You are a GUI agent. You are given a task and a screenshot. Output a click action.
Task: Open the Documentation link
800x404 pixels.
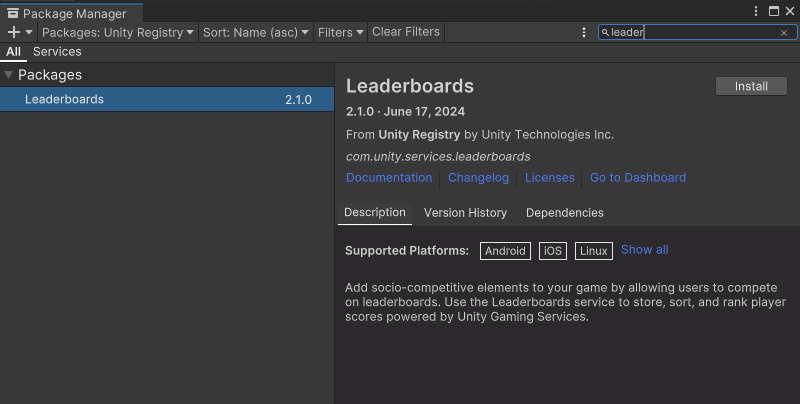coord(389,178)
